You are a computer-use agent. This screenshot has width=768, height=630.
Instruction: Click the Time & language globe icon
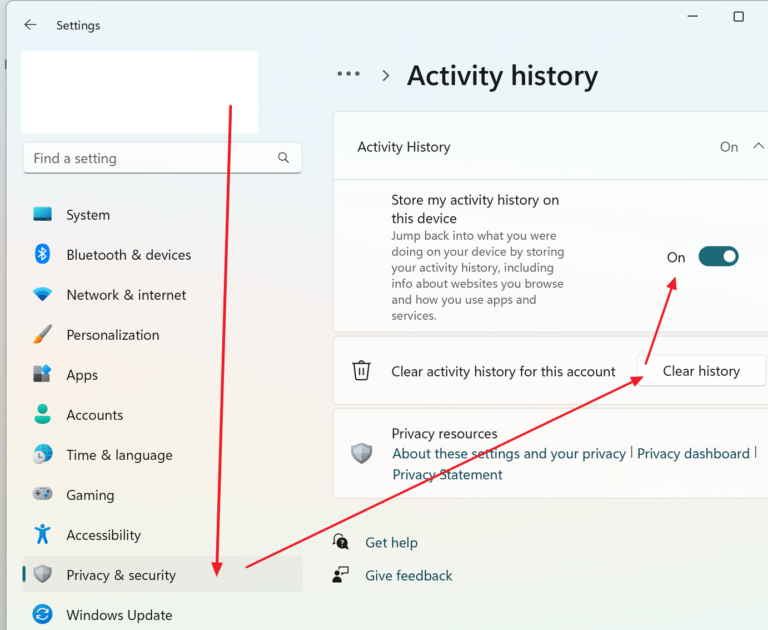coord(42,454)
